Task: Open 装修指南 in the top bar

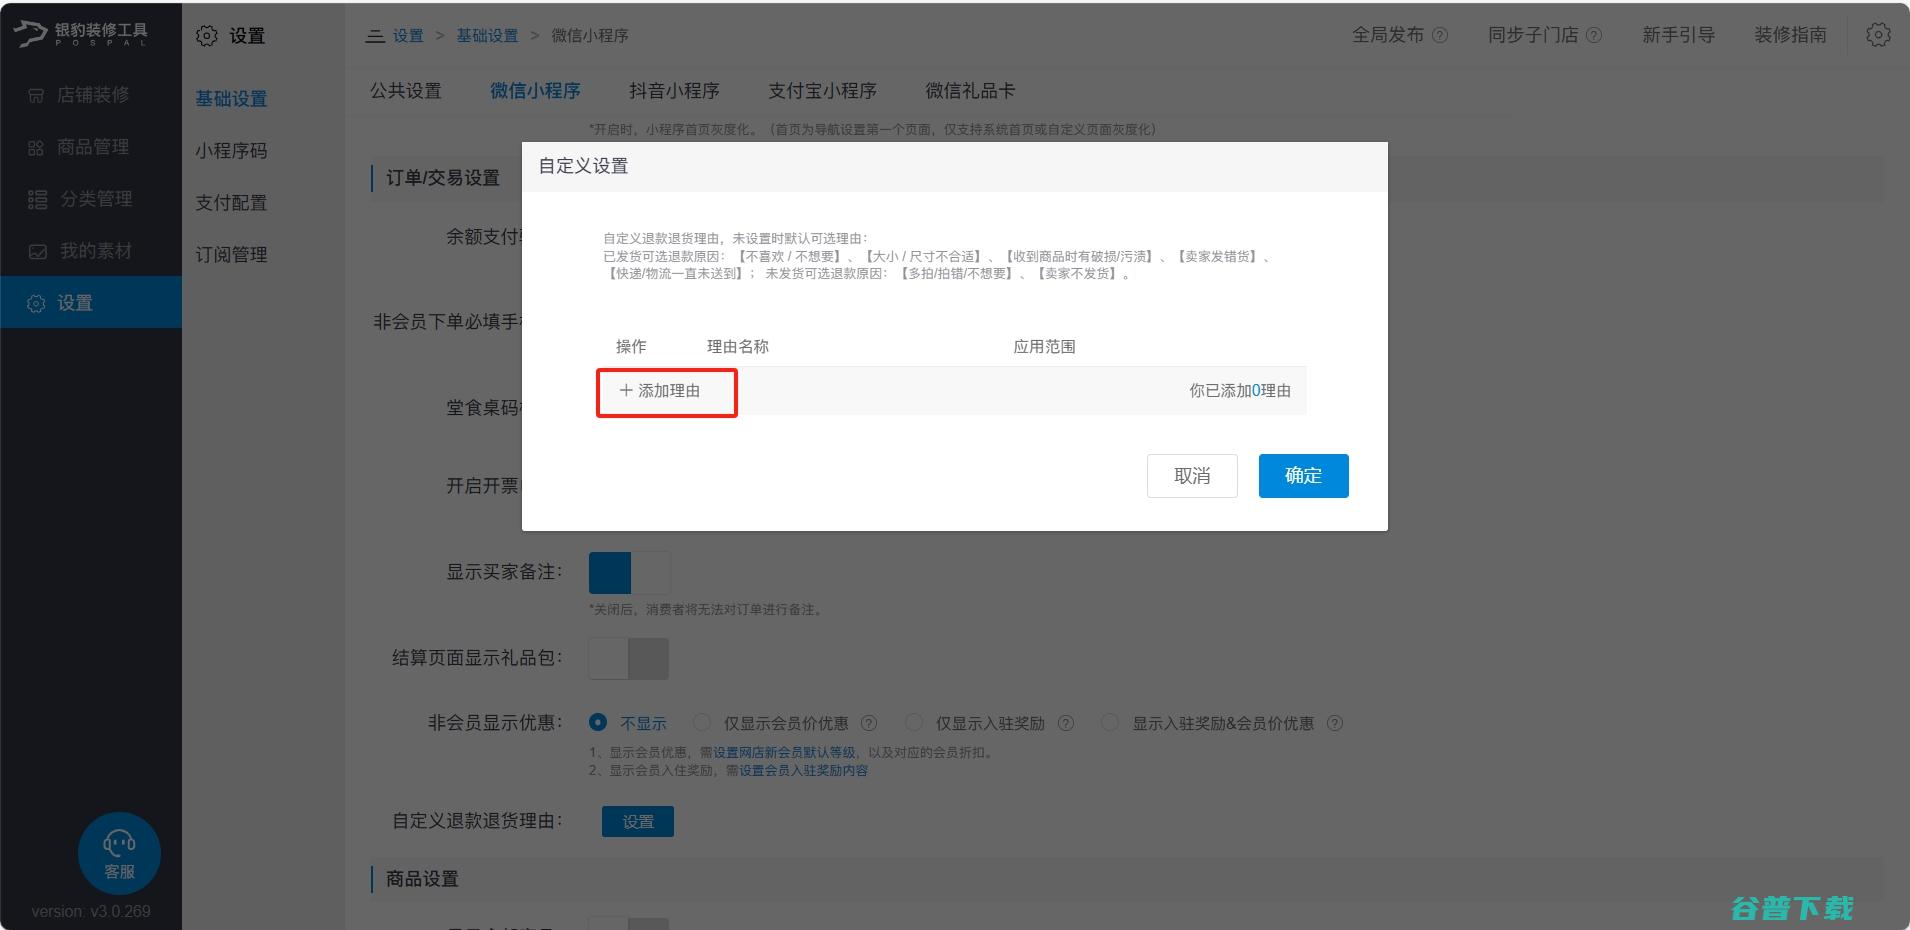Action: pos(1790,35)
